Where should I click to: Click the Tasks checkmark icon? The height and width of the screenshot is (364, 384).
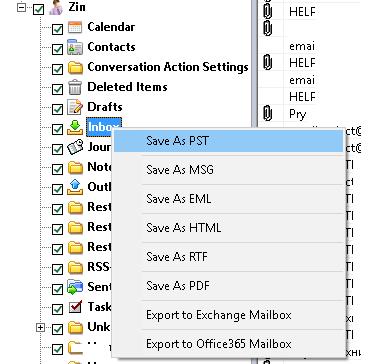coord(75,307)
